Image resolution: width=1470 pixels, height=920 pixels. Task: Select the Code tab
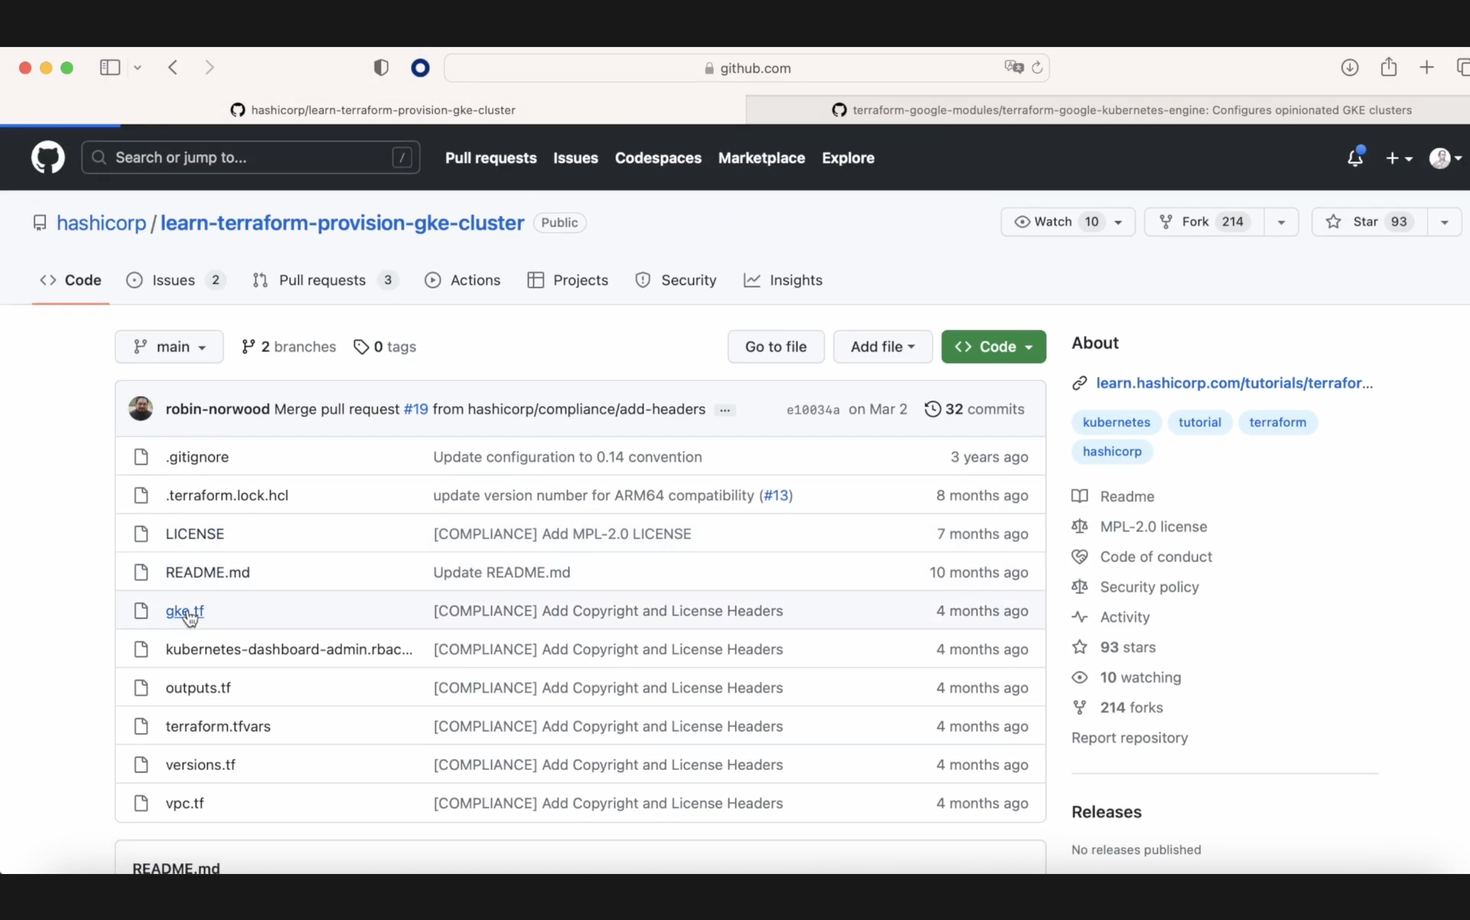71,280
